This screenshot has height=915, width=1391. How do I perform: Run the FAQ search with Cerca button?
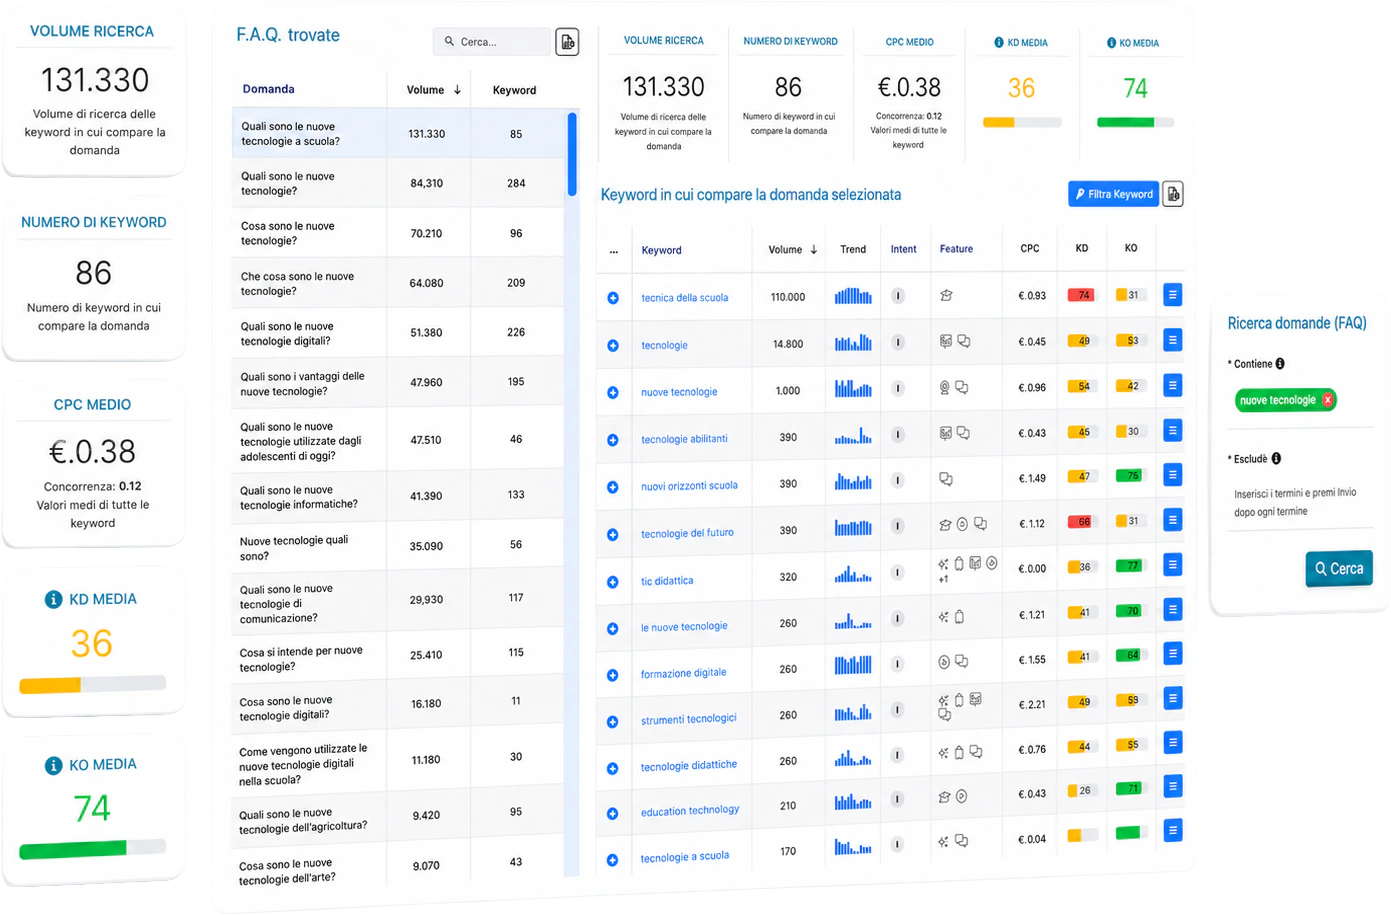[1339, 569]
